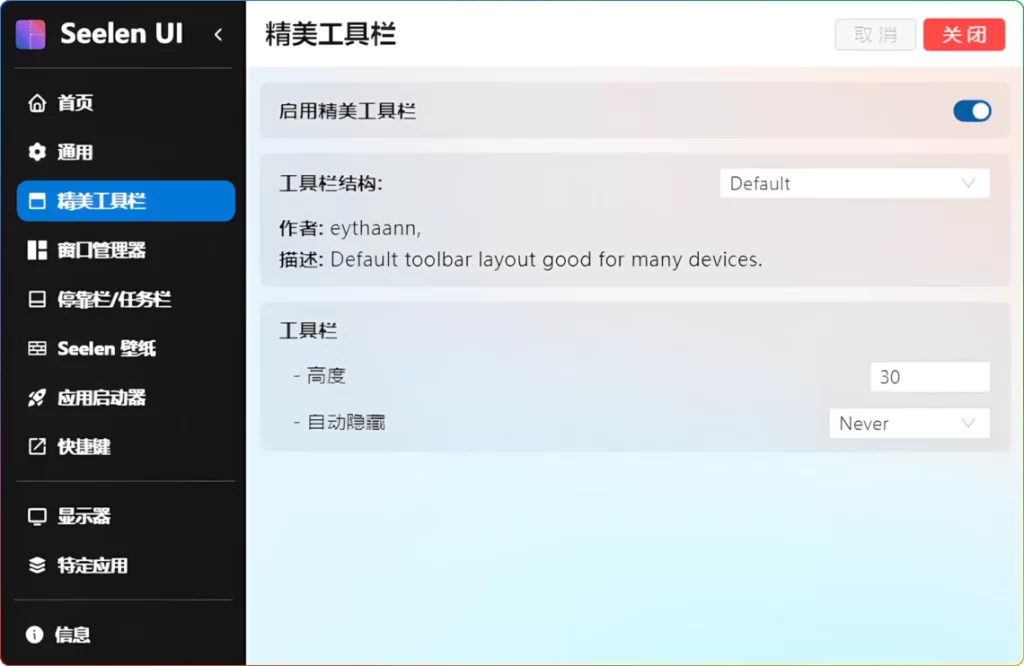This screenshot has width=1024, height=666.
Task: Disable the 启用精美工具栏 switch
Action: [971, 111]
